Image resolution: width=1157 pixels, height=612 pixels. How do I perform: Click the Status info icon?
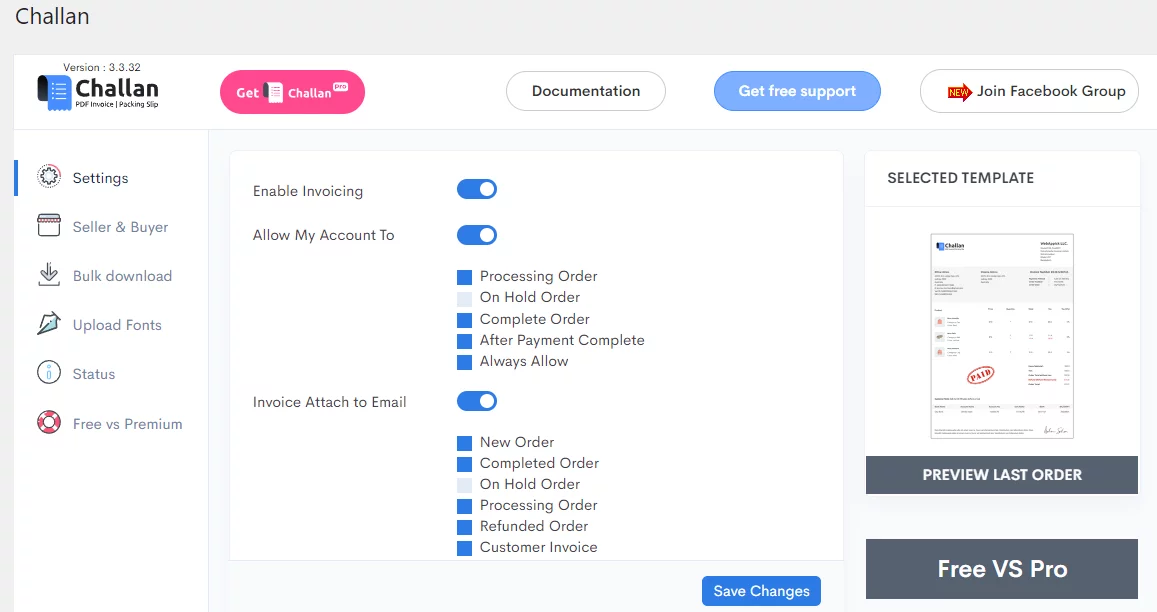(x=49, y=372)
